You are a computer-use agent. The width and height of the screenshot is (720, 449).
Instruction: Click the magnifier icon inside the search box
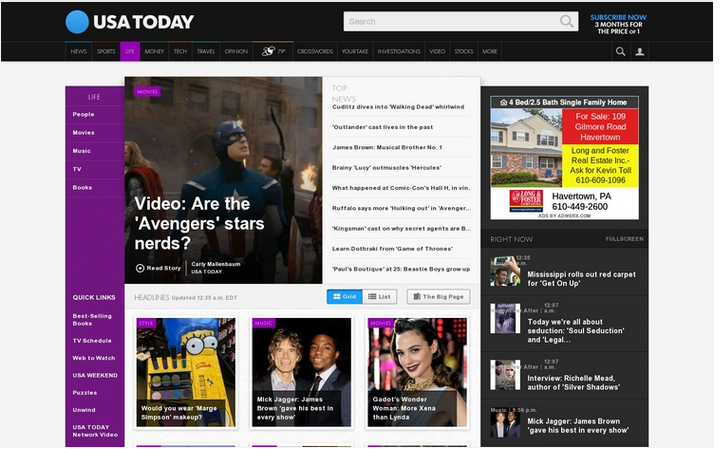pyautogui.click(x=567, y=21)
